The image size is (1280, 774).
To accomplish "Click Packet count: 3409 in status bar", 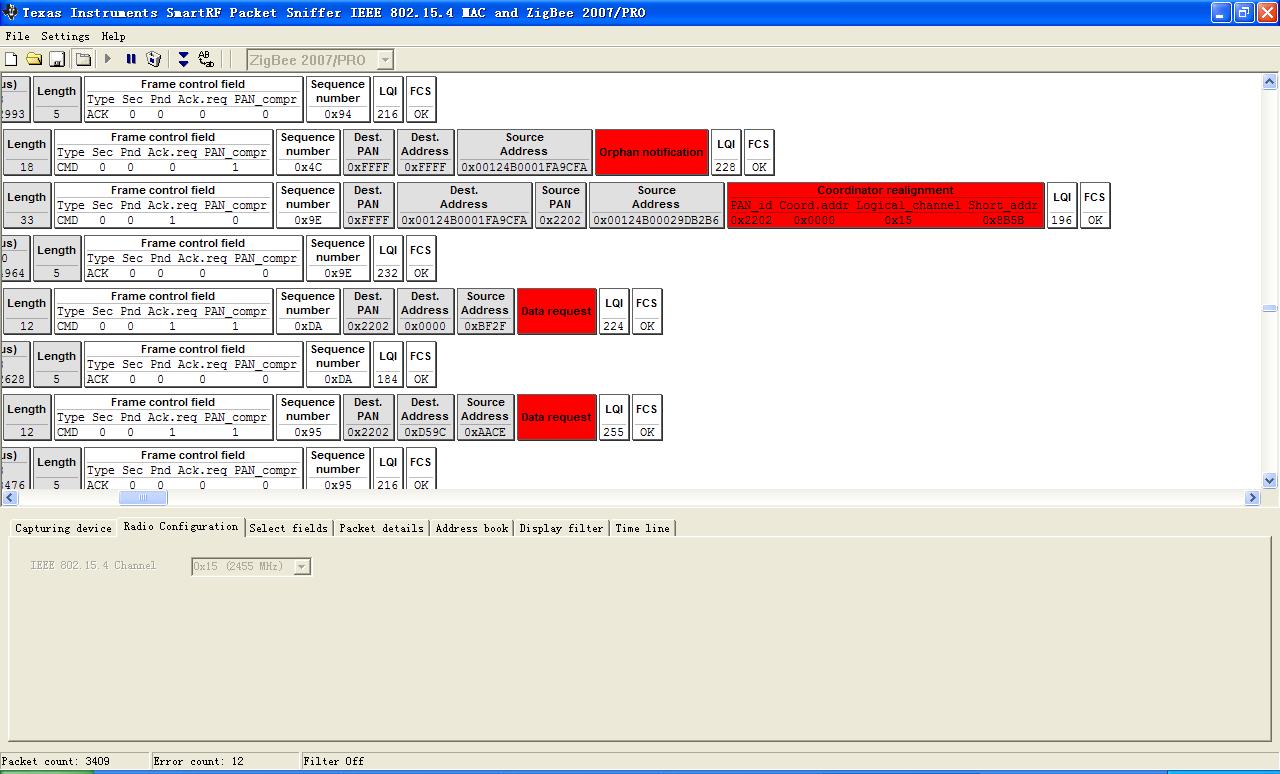I will pos(57,761).
